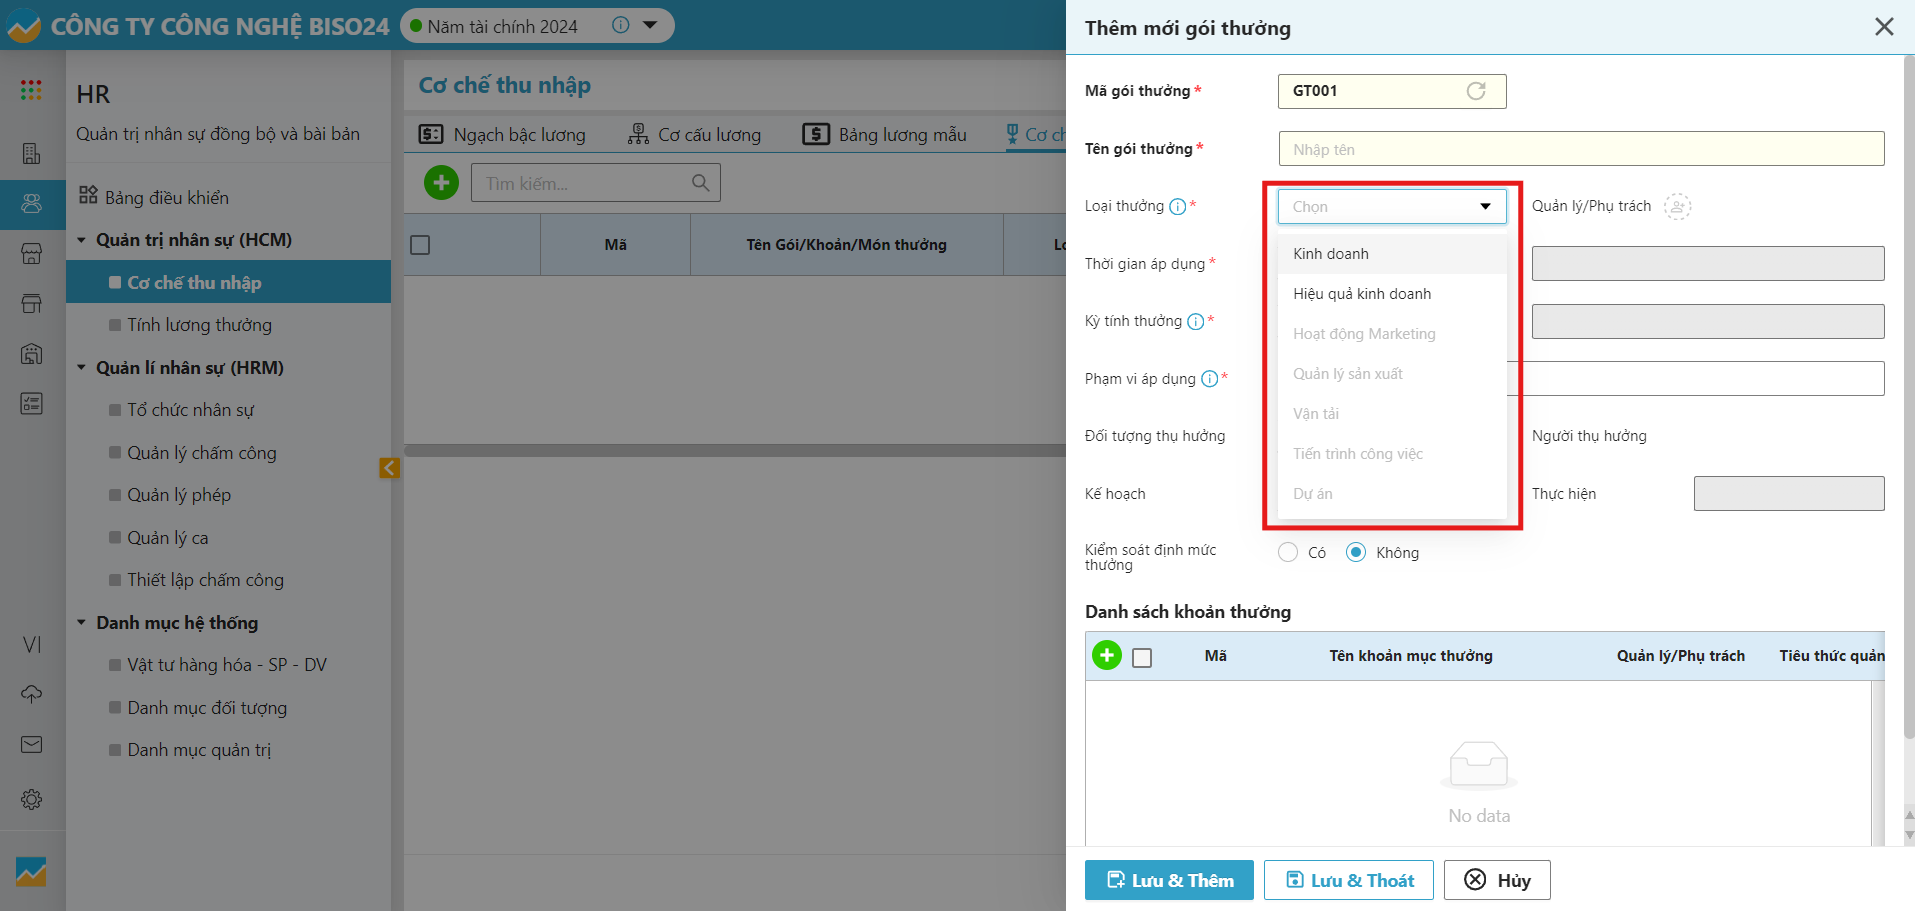Viewport: 1915px width, 911px height.
Task: Click the orange sidebar collapse arrow
Action: coord(389,468)
